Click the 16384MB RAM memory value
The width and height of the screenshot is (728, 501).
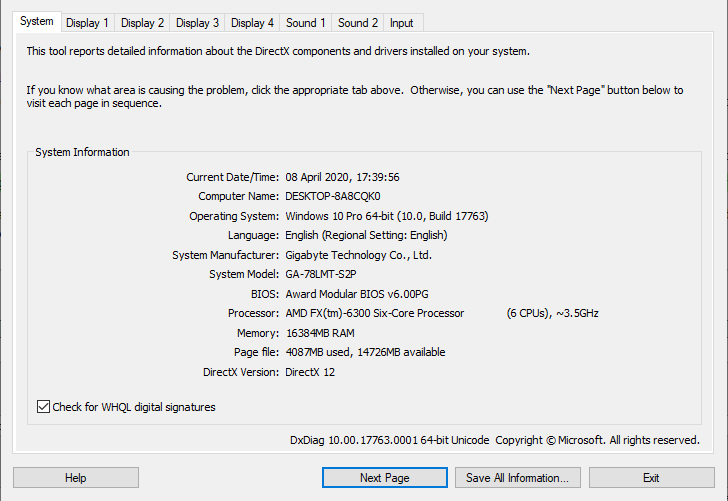(320, 333)
